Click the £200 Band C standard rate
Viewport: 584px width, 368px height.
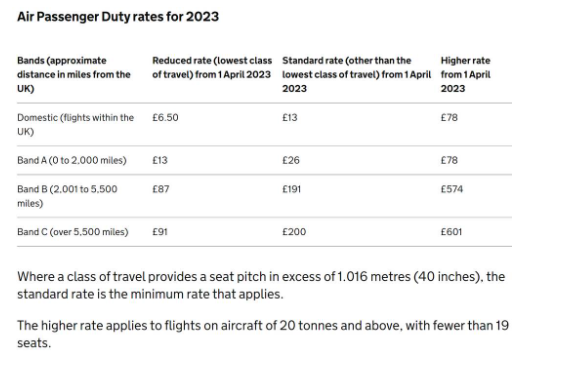294,232
